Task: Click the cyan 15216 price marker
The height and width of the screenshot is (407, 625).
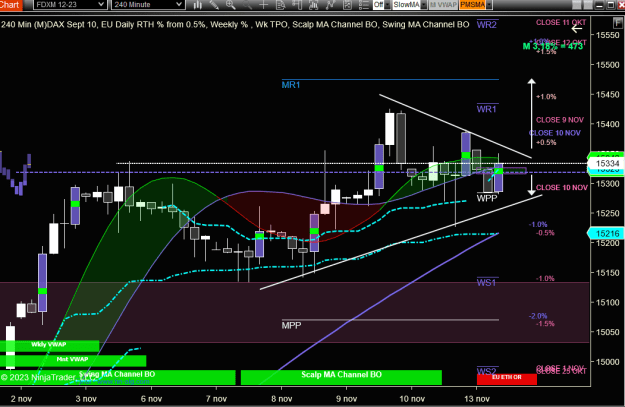Action: coord(607,234)
